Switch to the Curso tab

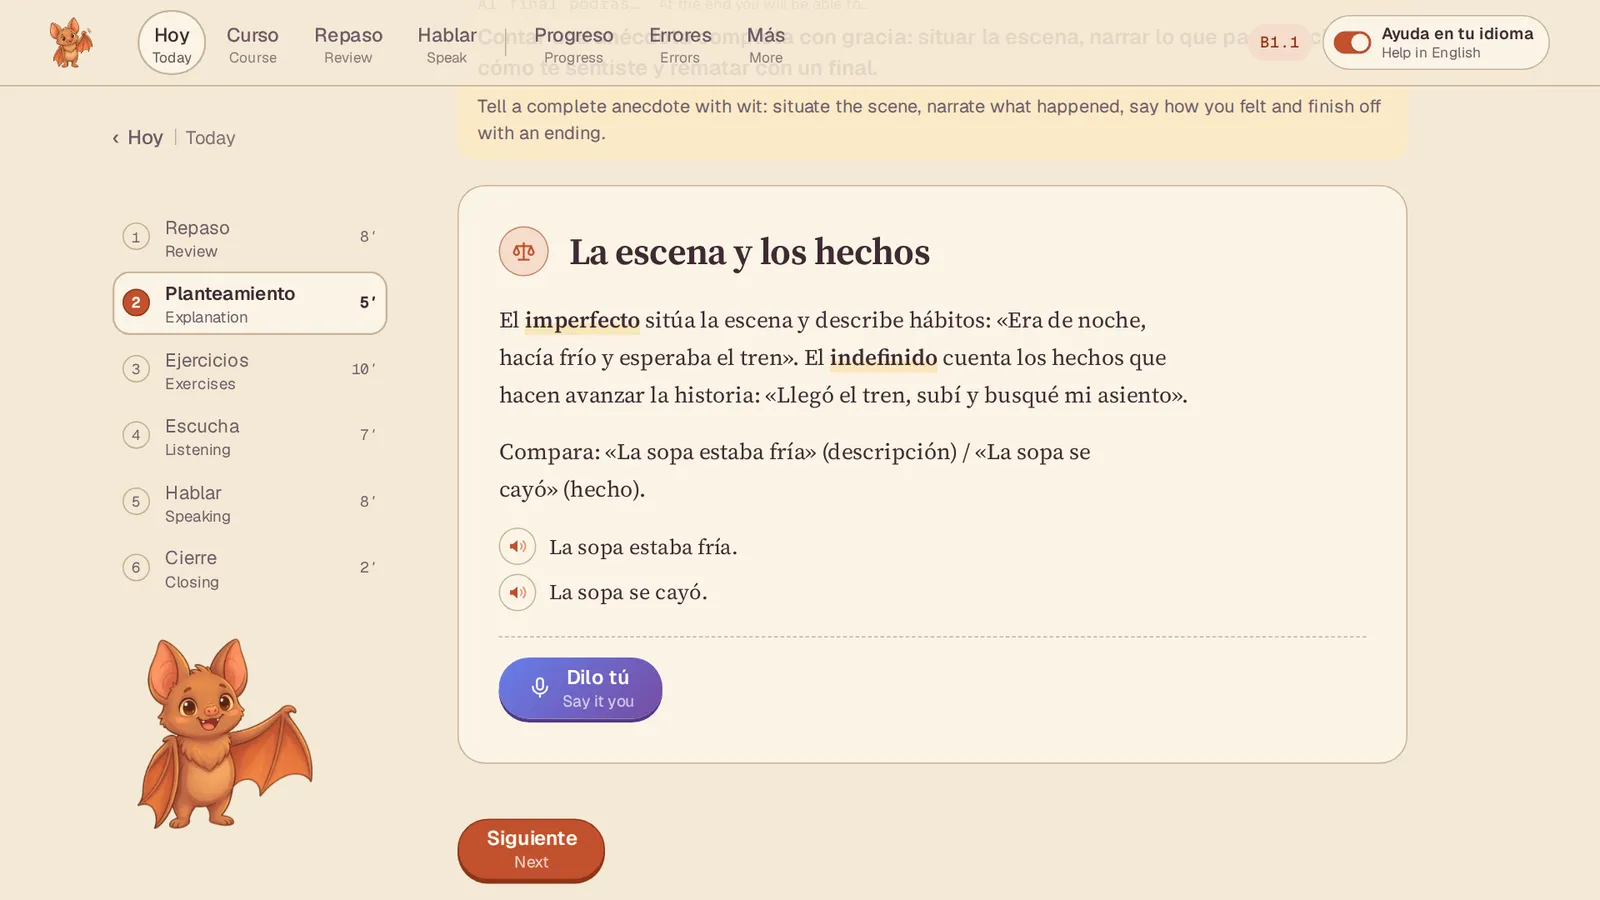pyautogui.click(x=252, y=44)
